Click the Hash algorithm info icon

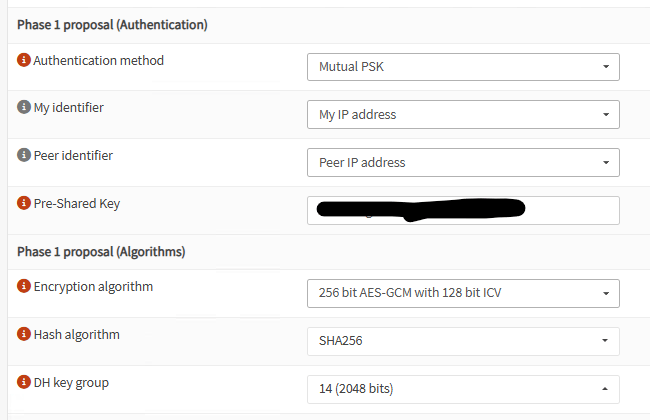(x=24, y=334)
